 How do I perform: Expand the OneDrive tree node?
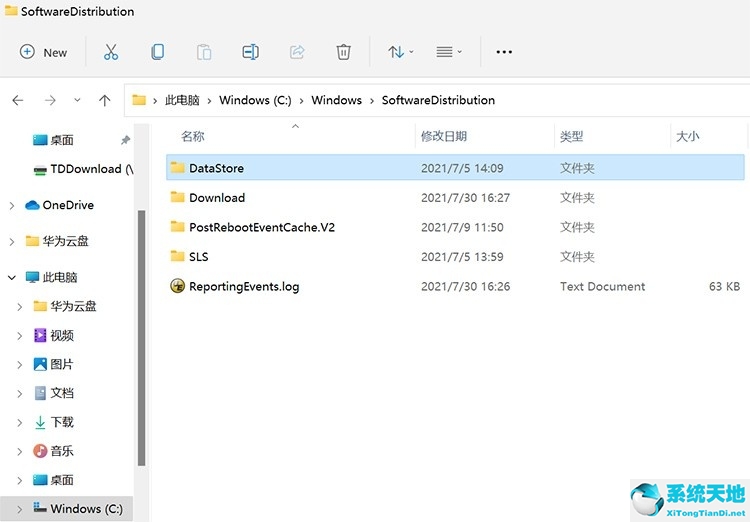pyautogui.click(x=11, y=206)
